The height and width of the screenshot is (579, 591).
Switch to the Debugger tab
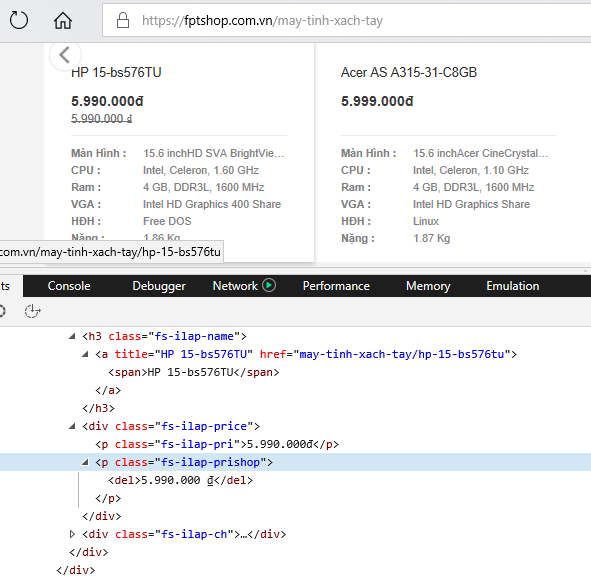click(x=159, y=286)
